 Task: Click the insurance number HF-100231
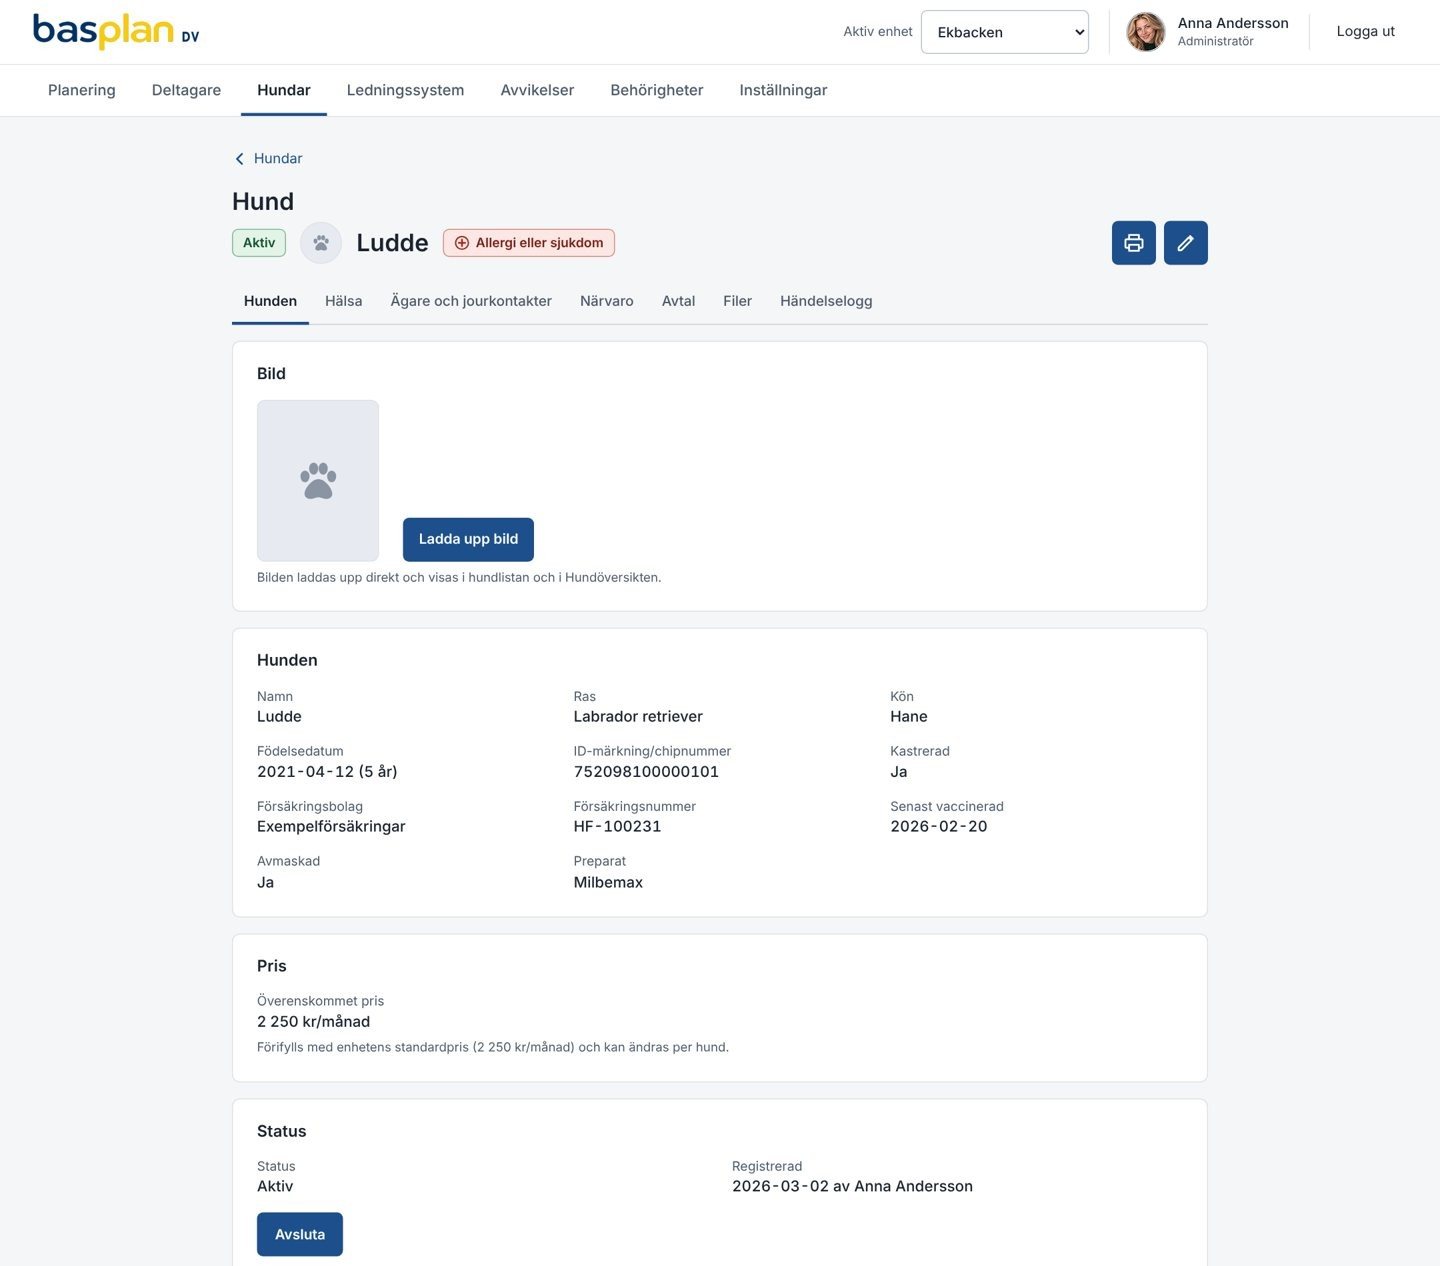coord(617,827)
